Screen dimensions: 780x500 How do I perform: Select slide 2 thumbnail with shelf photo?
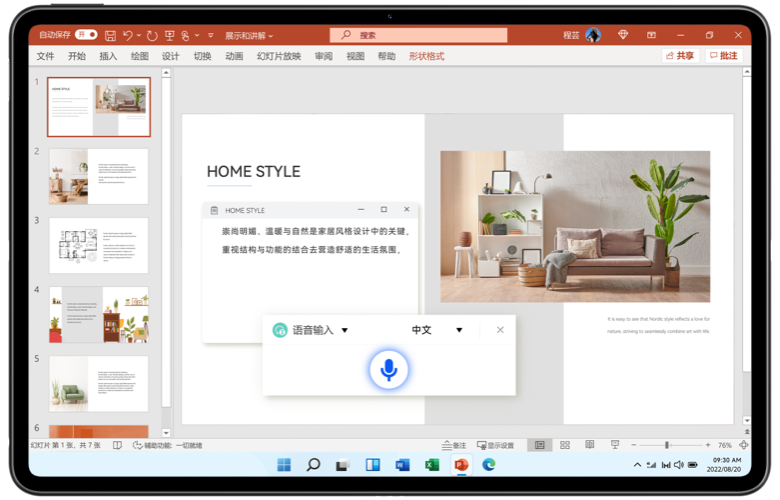click(98, 176)
